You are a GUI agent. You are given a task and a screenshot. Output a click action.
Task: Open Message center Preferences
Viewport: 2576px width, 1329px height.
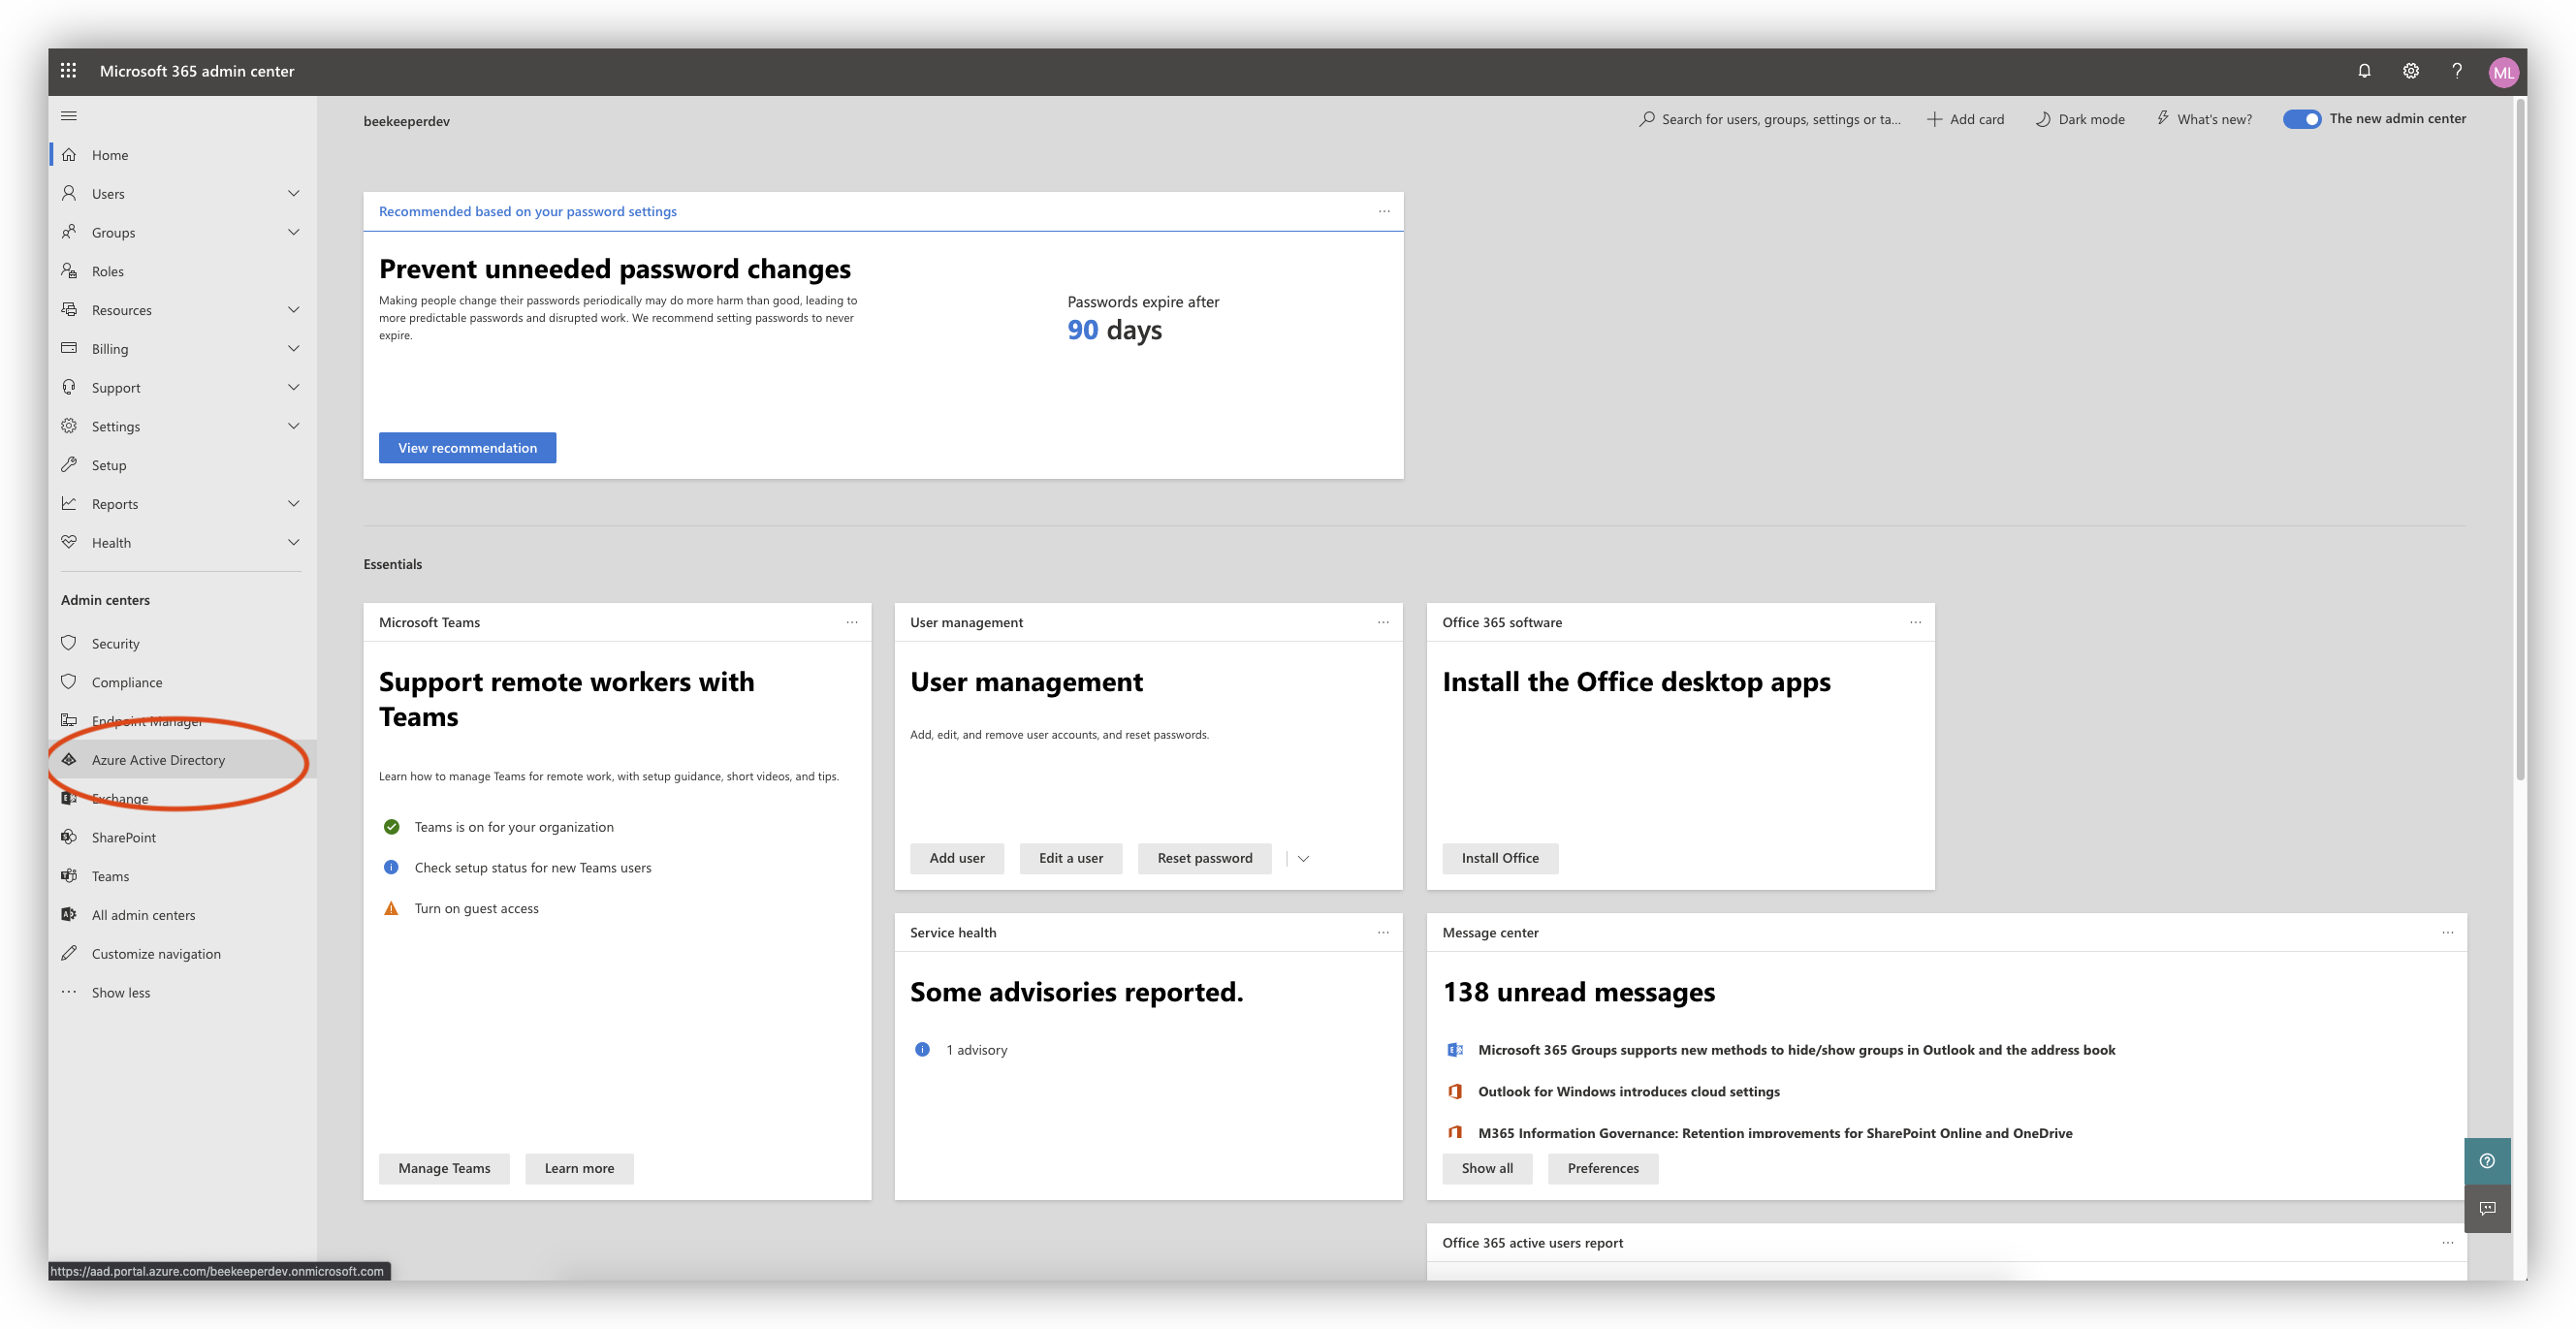pyautogui.click(x=1603, y=1168)
